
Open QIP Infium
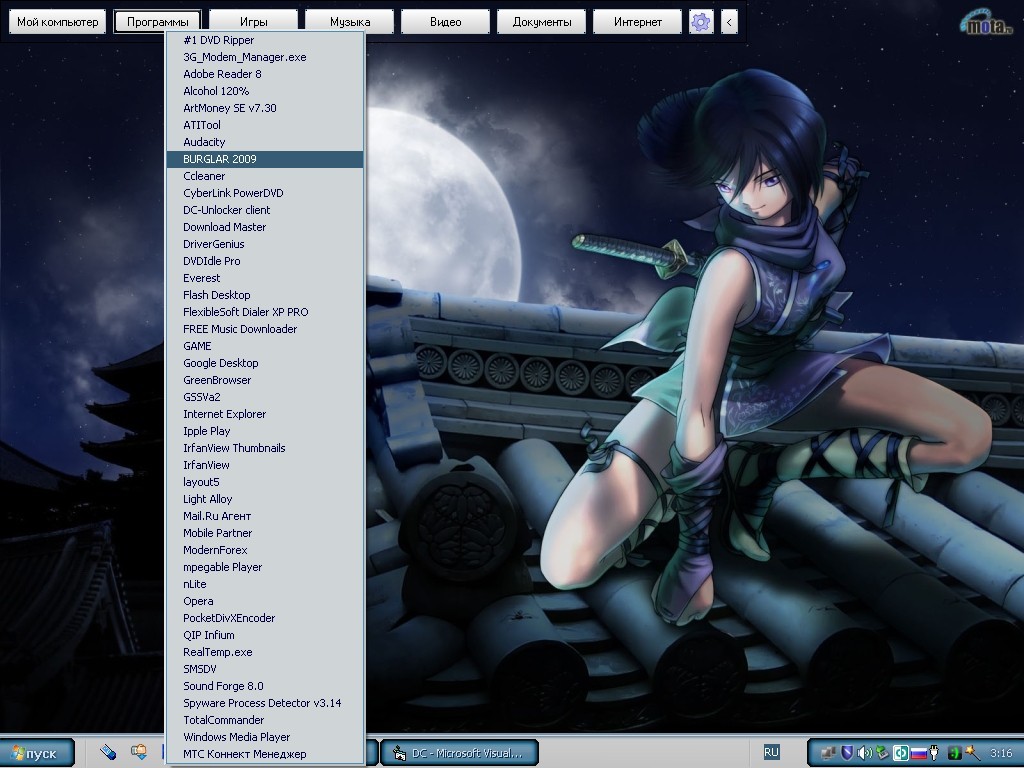265,635
